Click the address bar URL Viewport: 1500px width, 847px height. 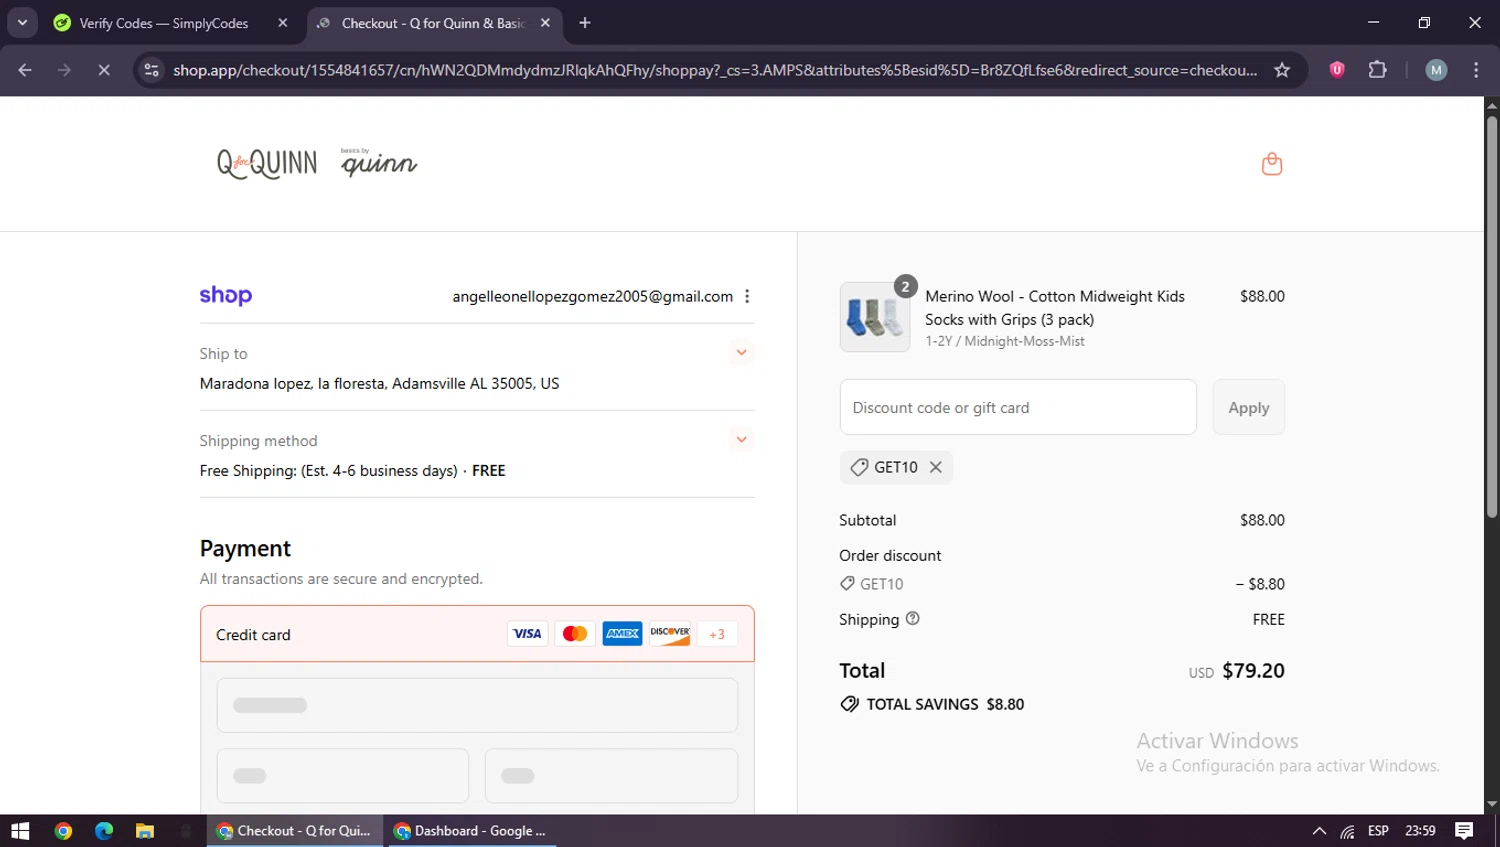click(715, 70)
